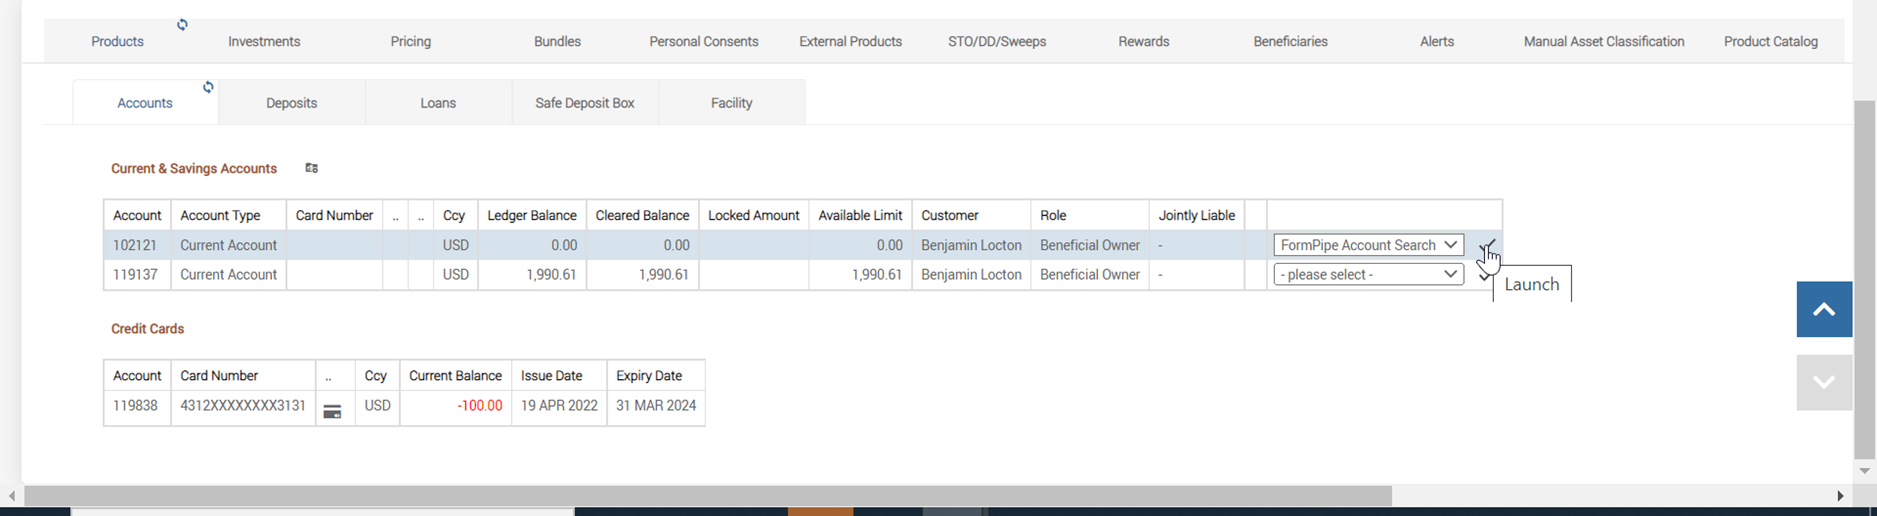This screenshot has width=1877, height=516.
Task: Click refresh icon on Accounts tab
Action: 208,87
